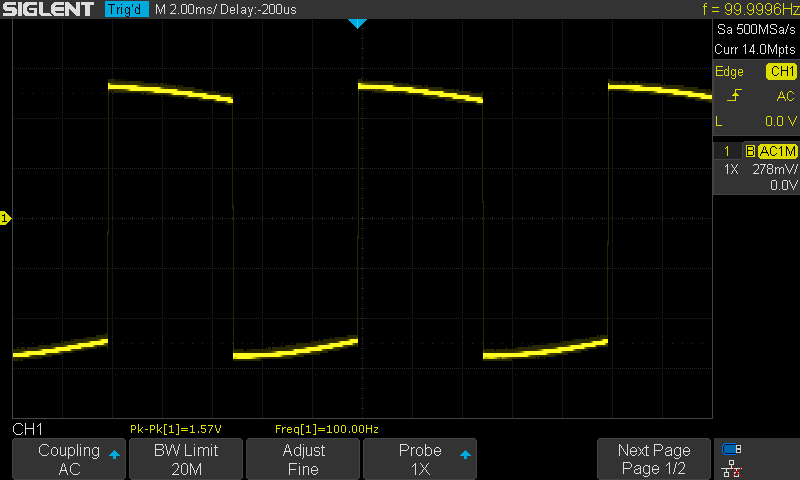
Task: Click the Pk-Pk[1]=1.57V measurement
Action: 176,429
